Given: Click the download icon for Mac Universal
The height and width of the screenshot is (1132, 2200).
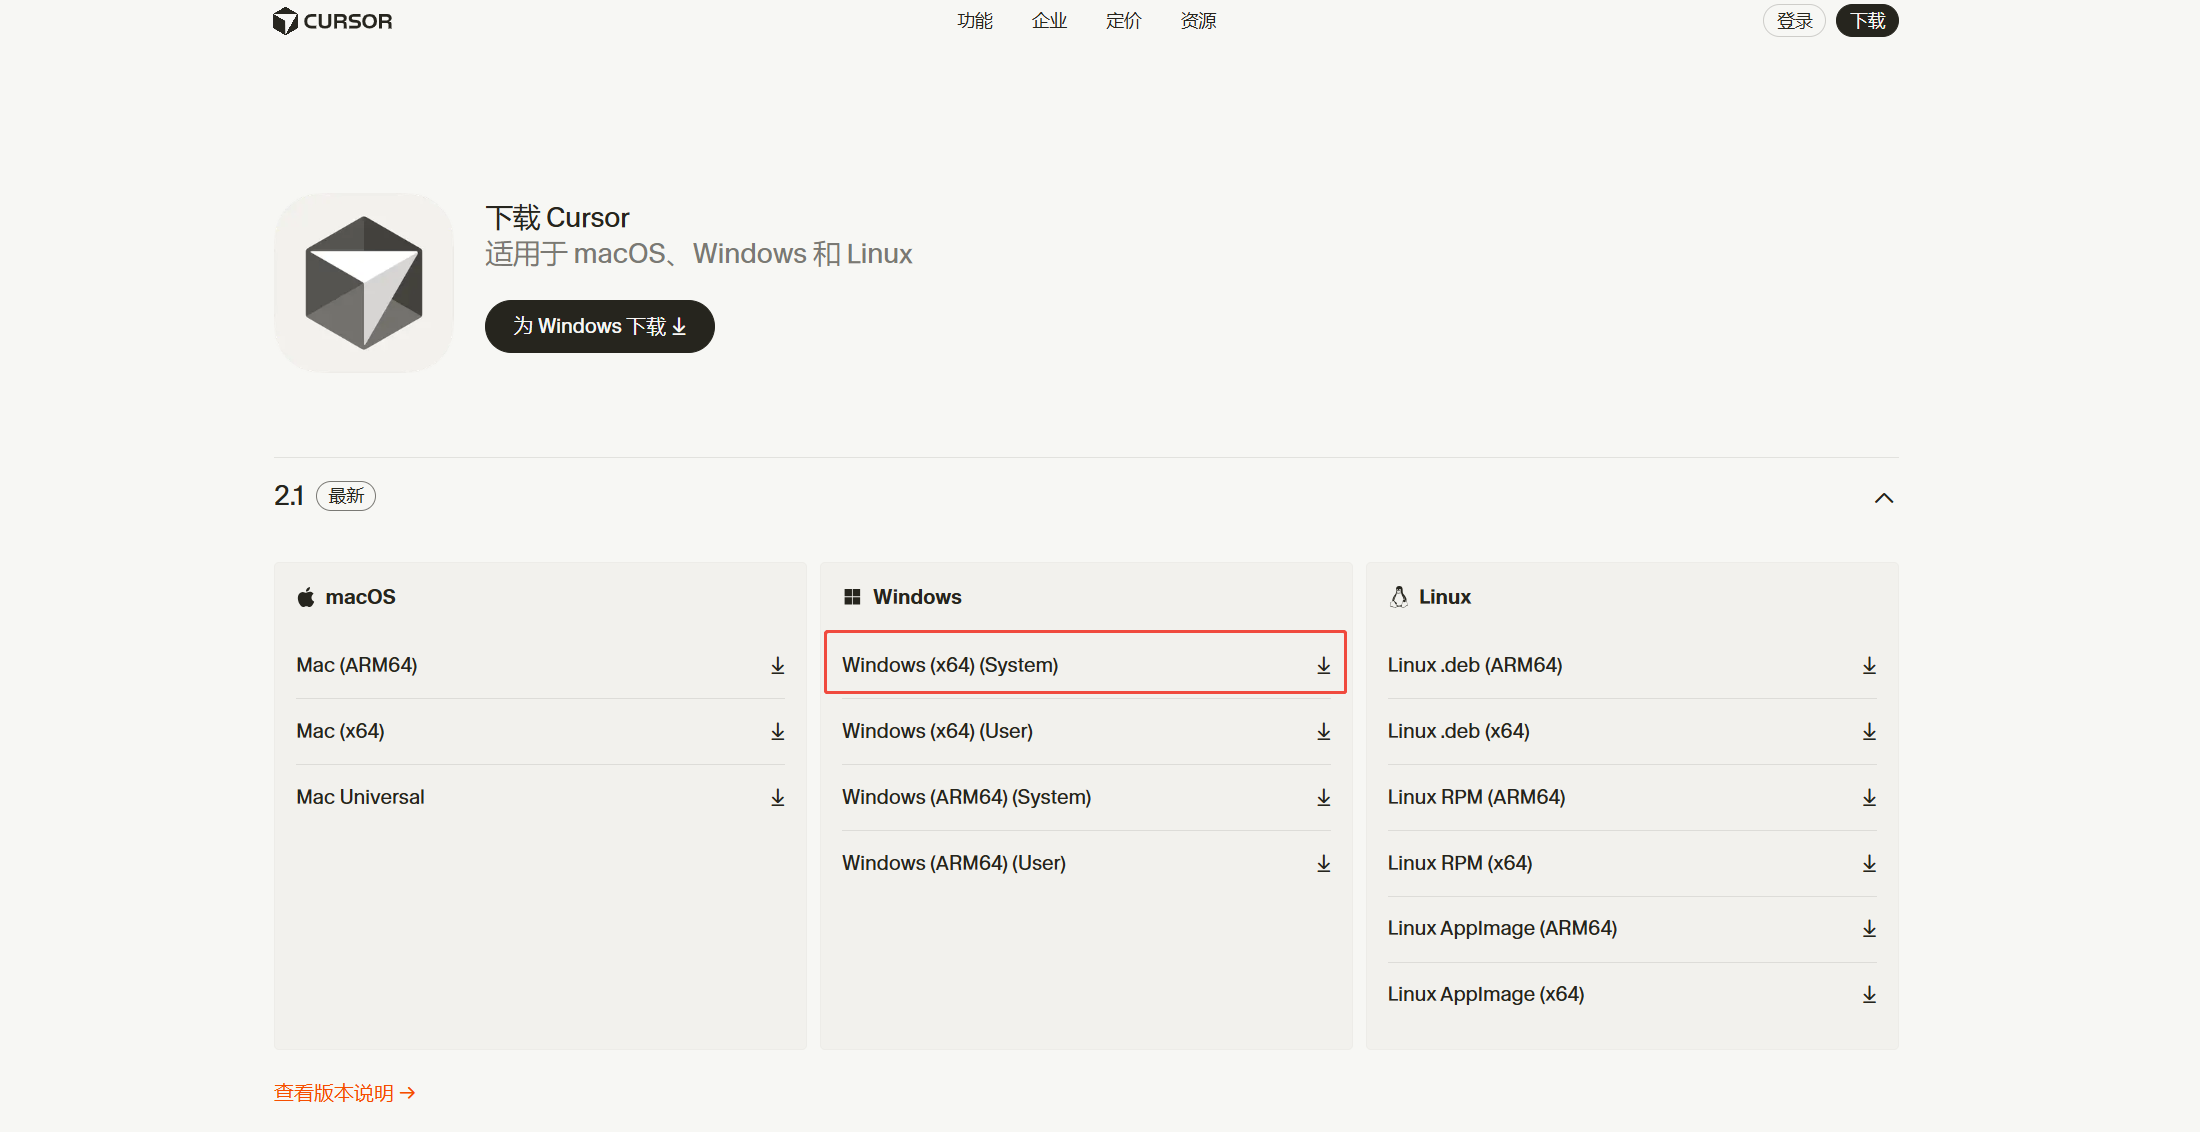Looking at the screenshot, I should pos(777,797).
